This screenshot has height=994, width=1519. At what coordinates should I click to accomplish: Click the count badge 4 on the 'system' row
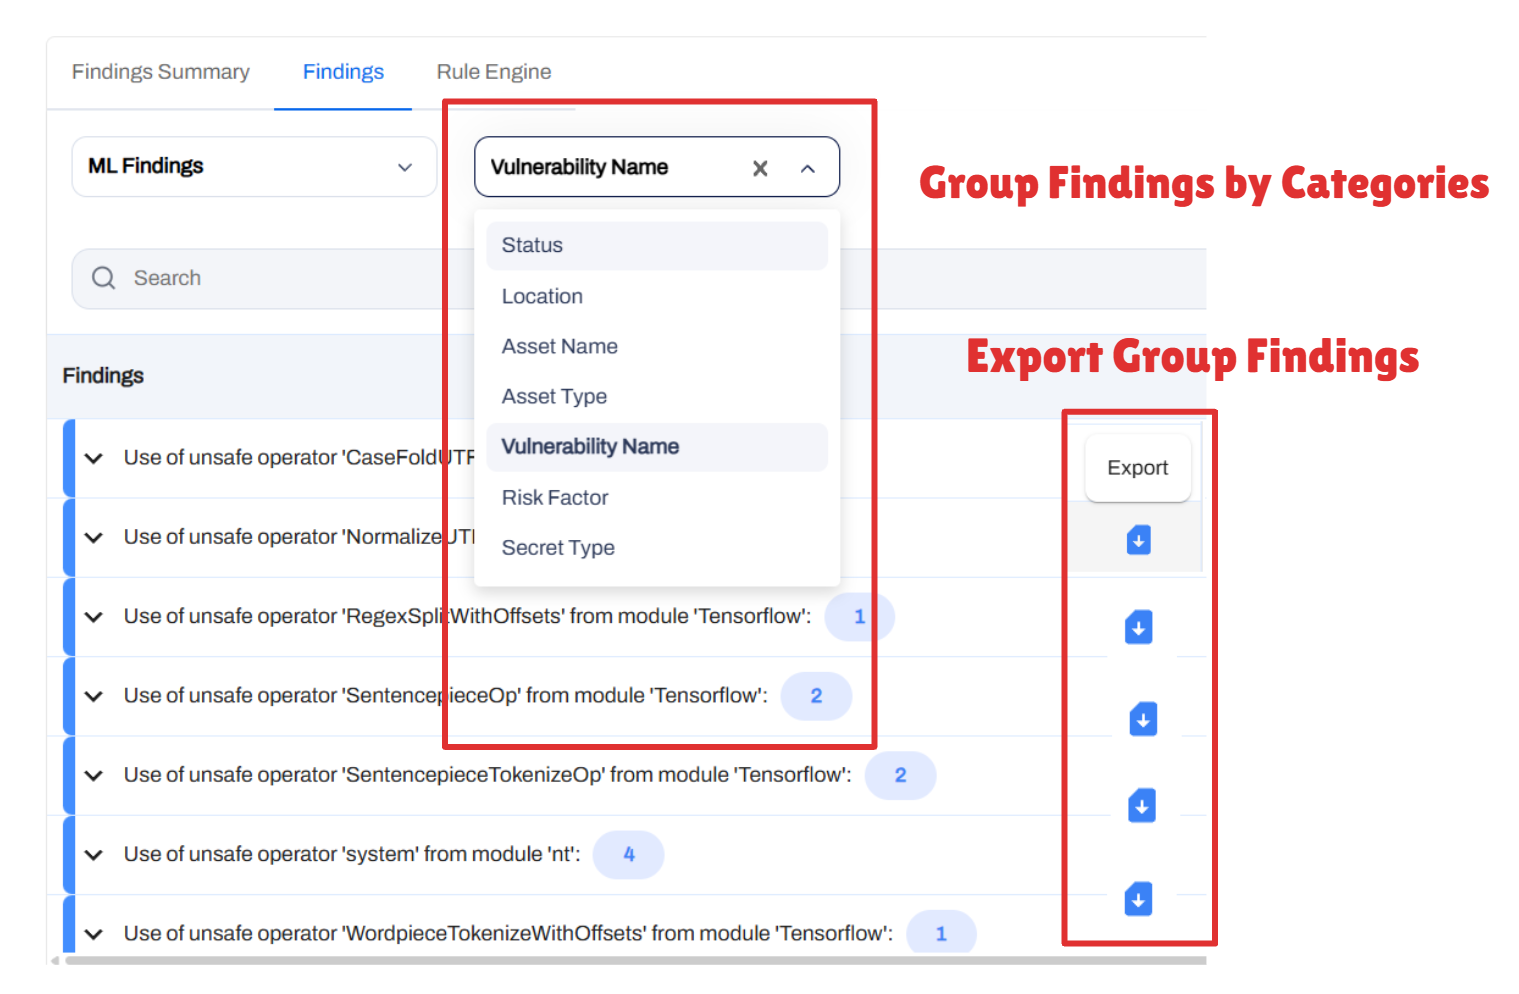click(x=628, y=855)
